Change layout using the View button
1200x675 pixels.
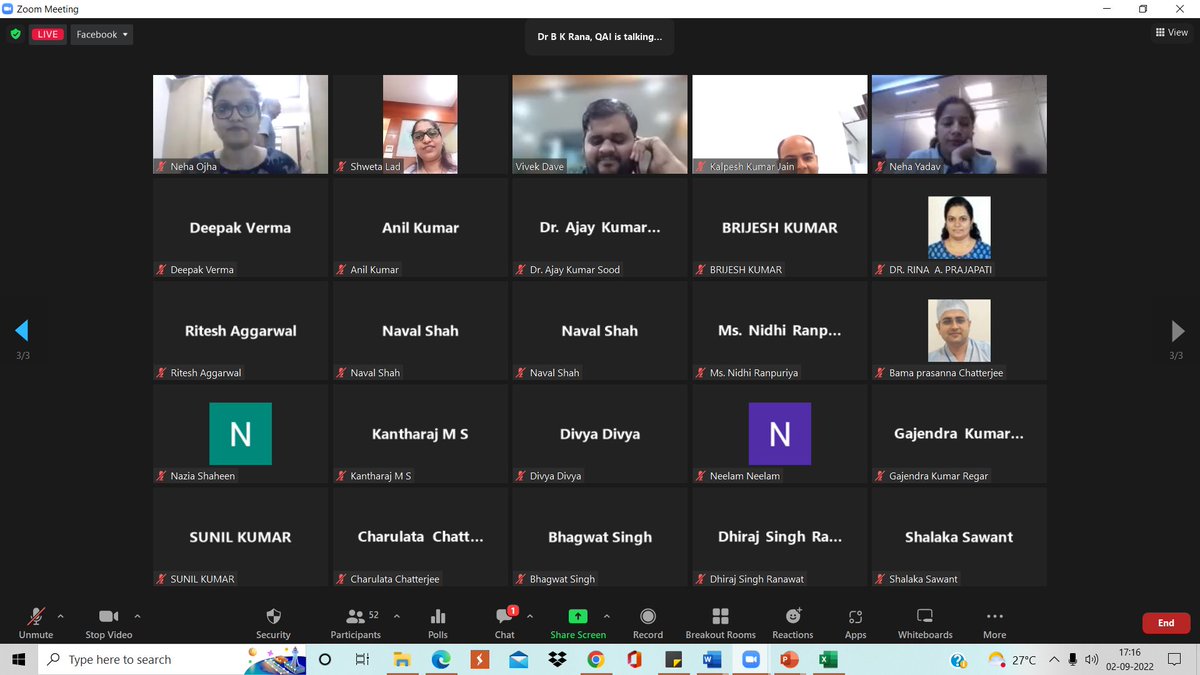[x=1171, y=32]
